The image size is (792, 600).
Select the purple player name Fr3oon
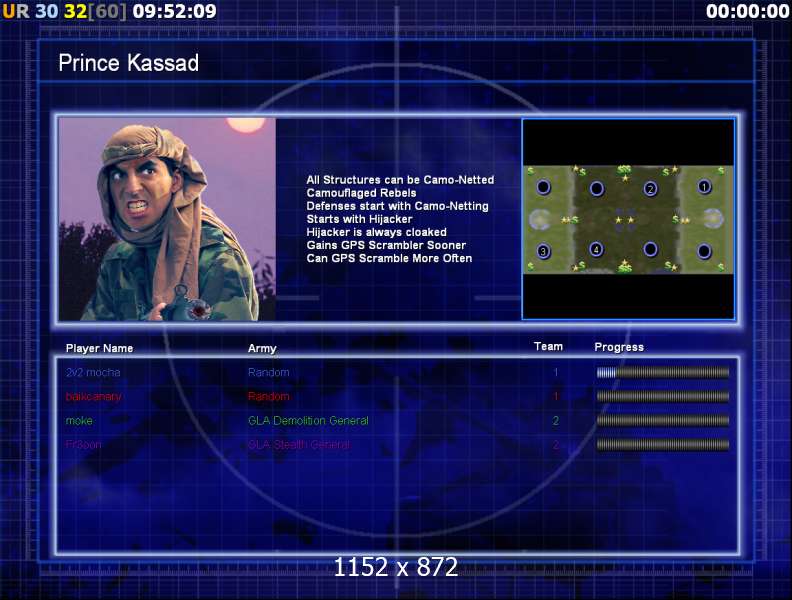click(x=84, y=444)
